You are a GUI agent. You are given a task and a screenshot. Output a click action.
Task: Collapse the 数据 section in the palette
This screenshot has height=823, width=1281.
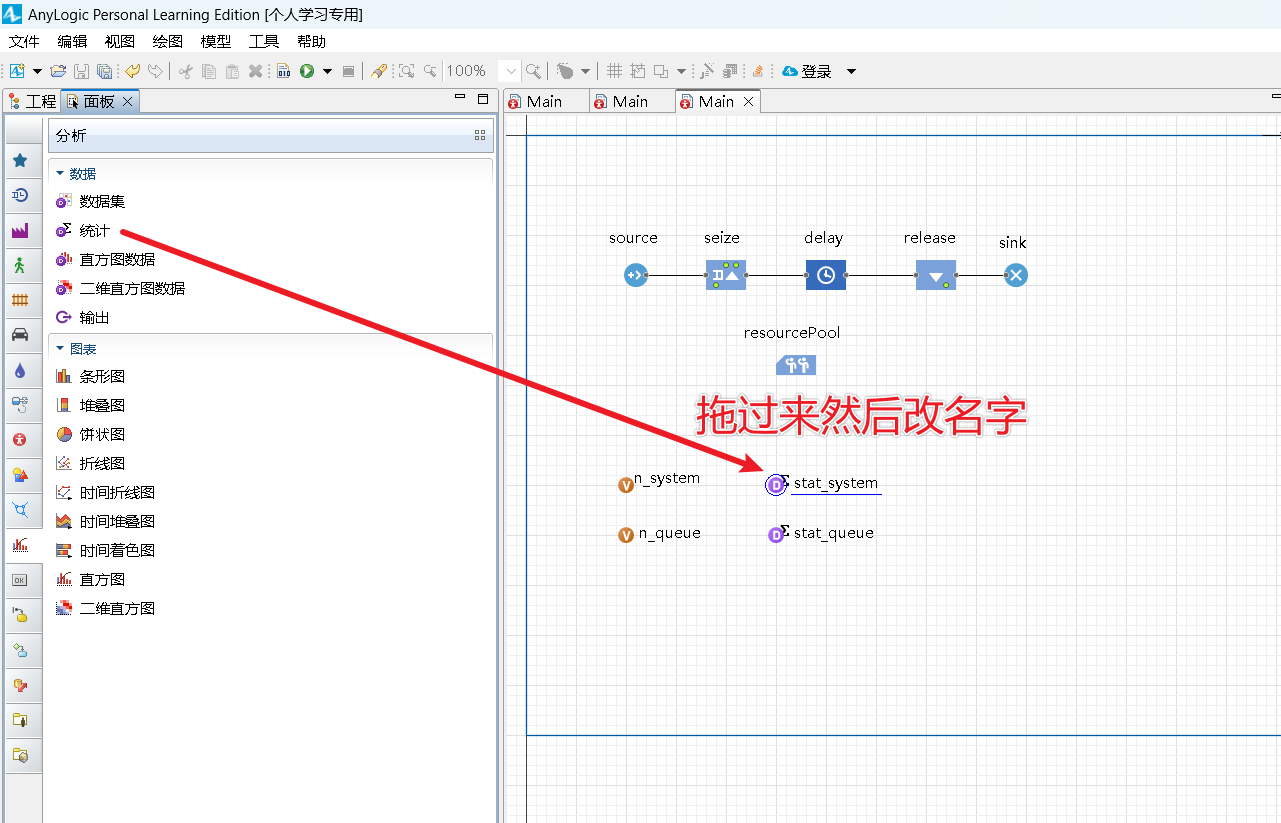[x=60, y=173]
